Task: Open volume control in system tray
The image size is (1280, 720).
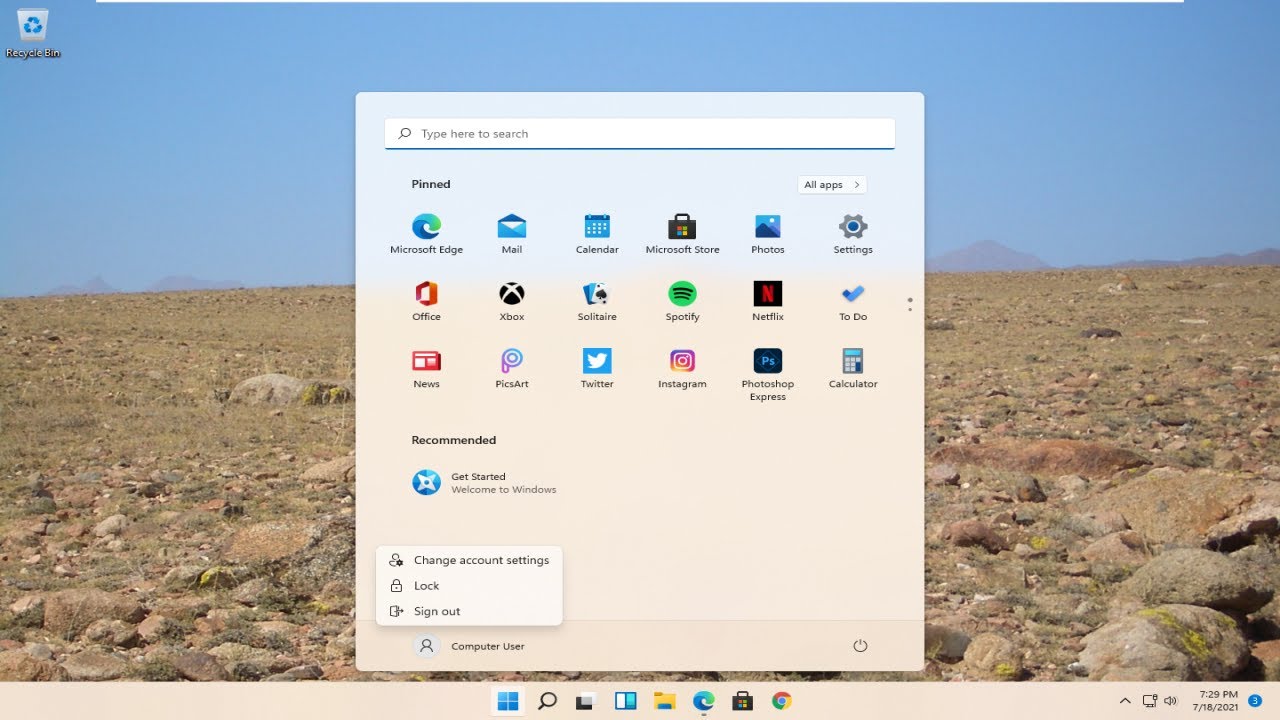Action: (1171, 701)
